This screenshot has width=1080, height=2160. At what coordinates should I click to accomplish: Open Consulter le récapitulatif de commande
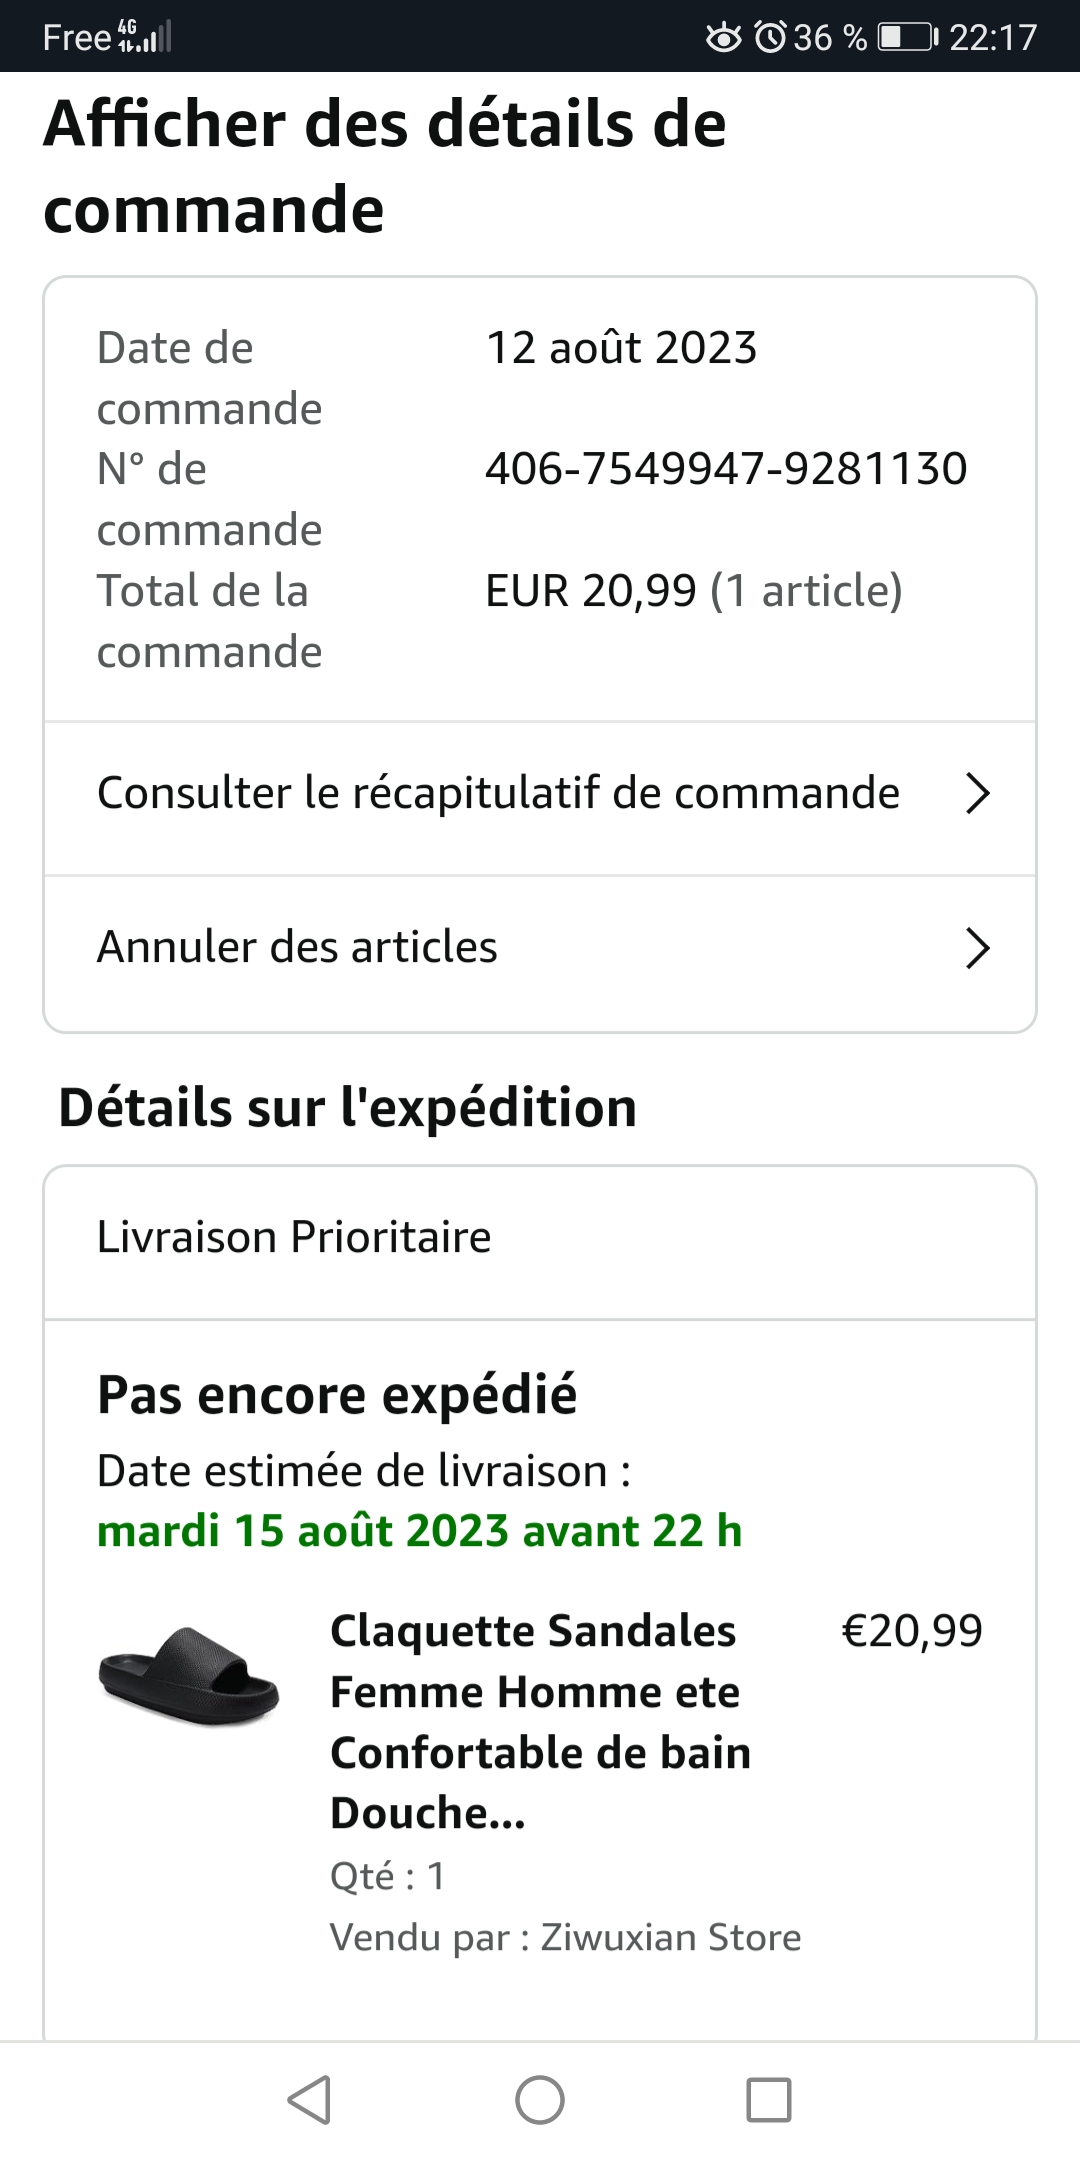[x=498, y=794]
